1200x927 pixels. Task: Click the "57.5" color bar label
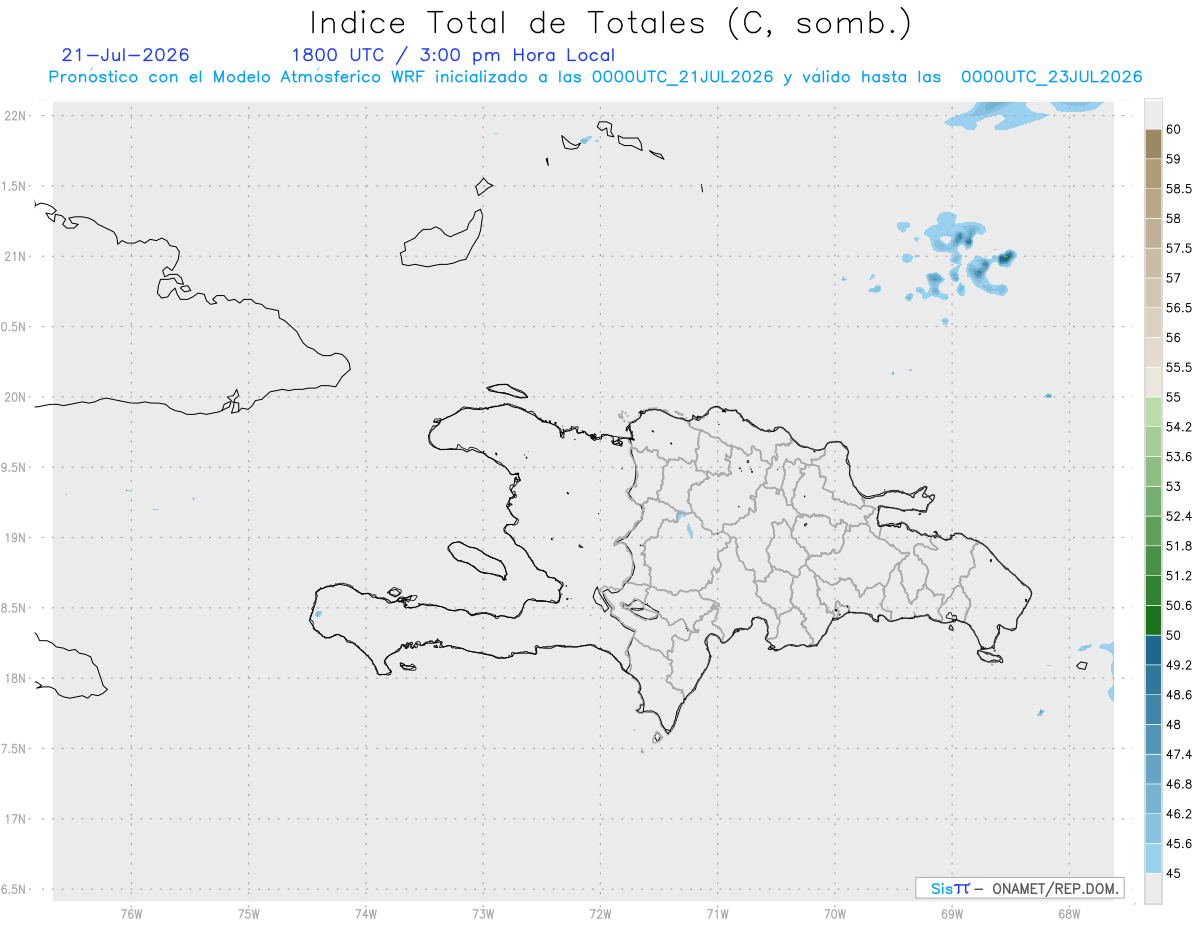[x=1179, y=248]
